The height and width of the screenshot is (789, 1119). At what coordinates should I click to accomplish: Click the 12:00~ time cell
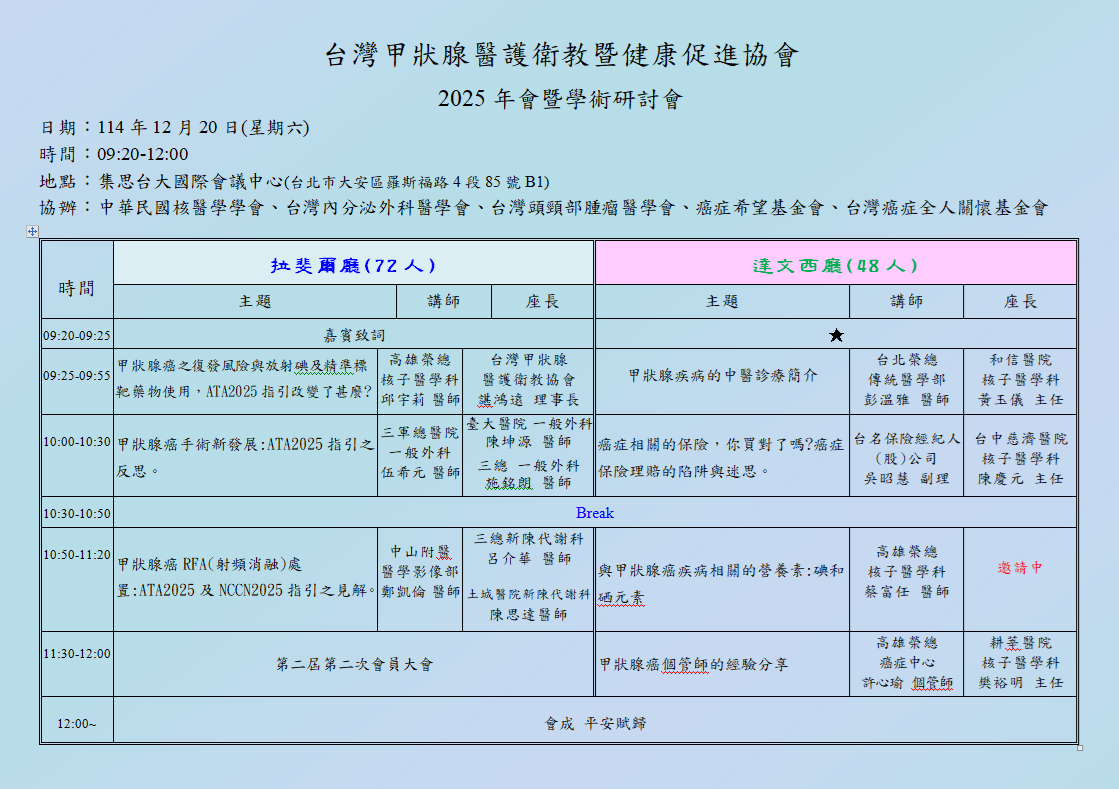tap(77, 721)
